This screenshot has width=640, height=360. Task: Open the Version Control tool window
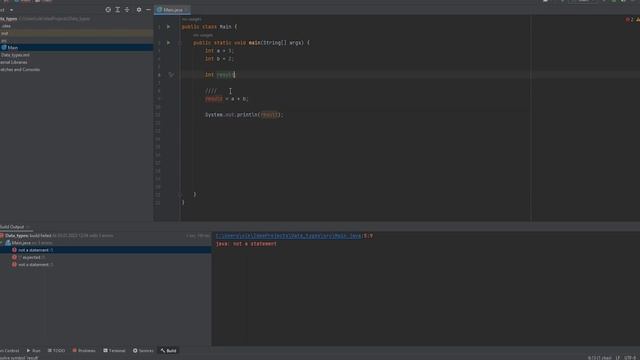[9, 351]
